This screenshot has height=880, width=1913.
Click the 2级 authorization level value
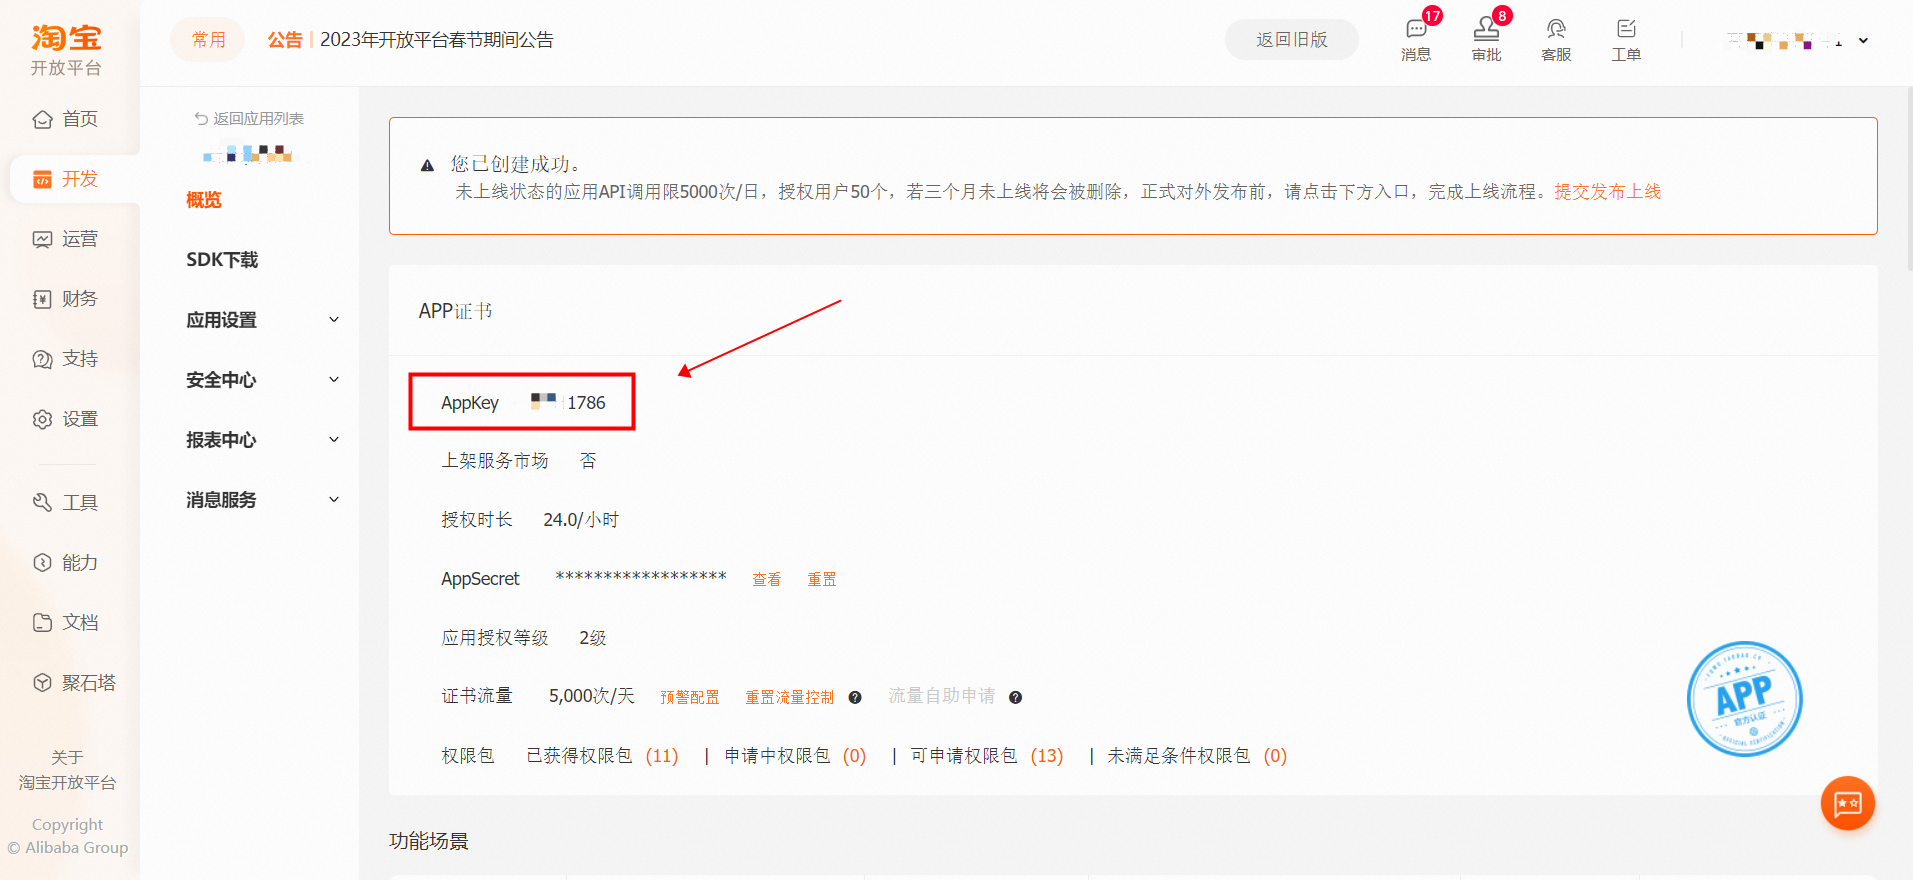[593, 638]
